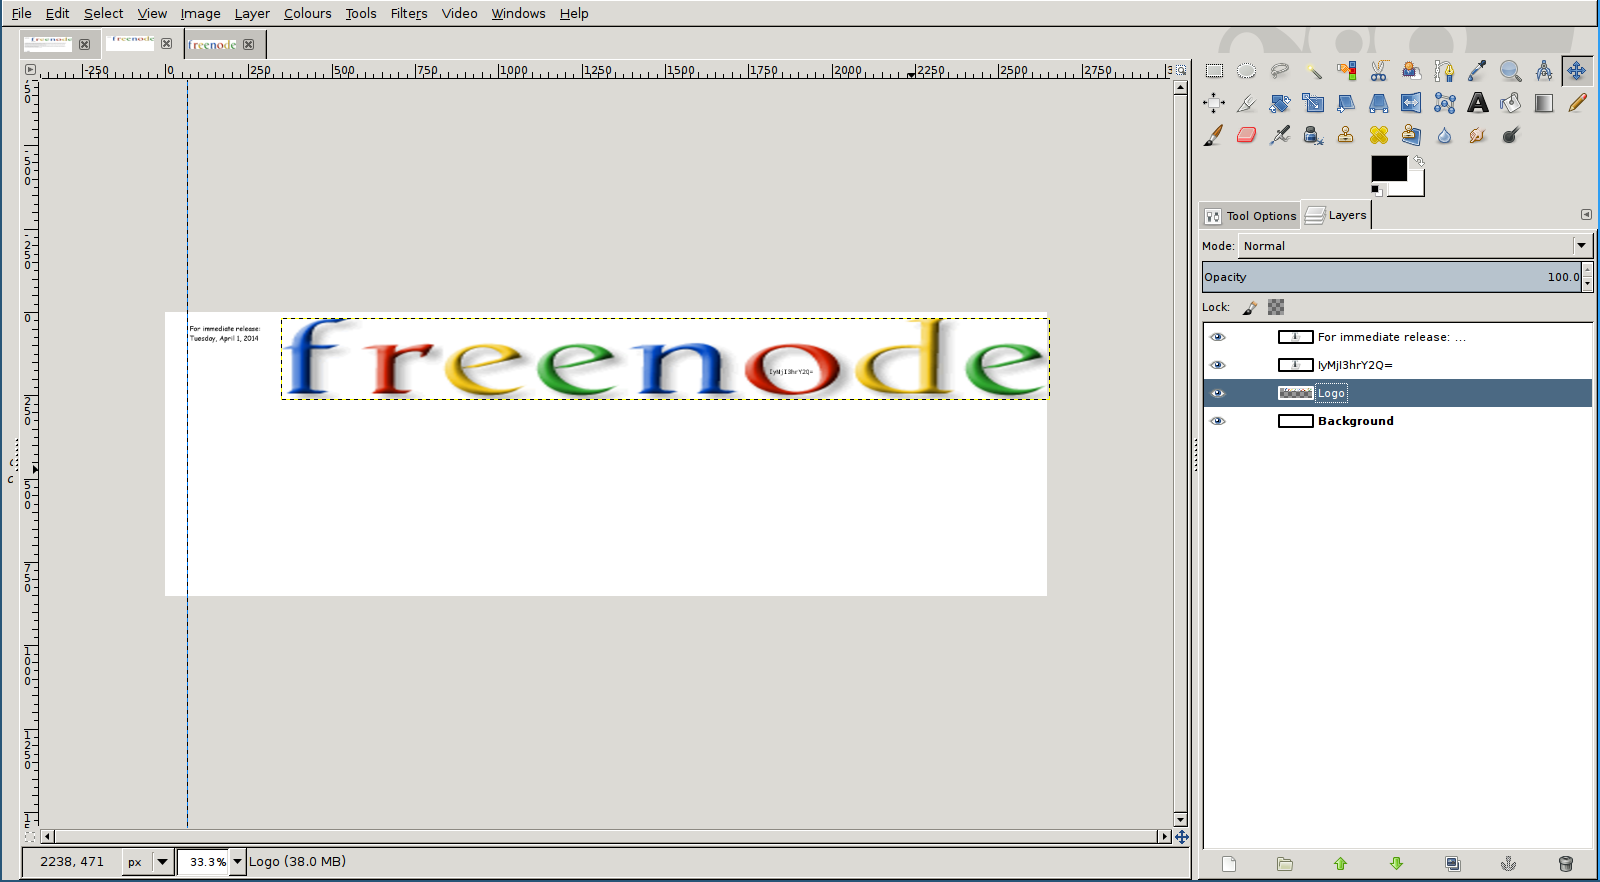Select the Scissors Select tool
Viewport: 1600px width, 882px height.
click(x=1379, y=71)
